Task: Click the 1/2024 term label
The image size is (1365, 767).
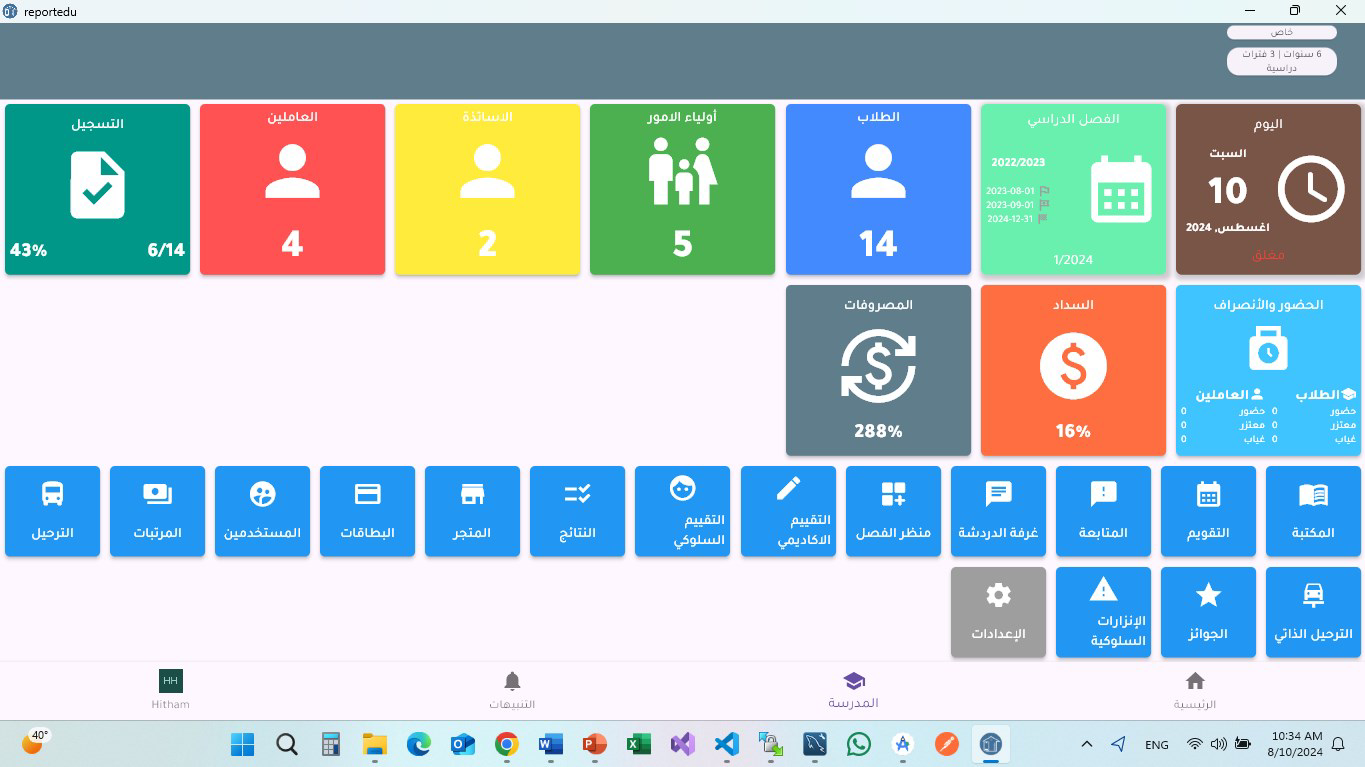Action: 1073,260
